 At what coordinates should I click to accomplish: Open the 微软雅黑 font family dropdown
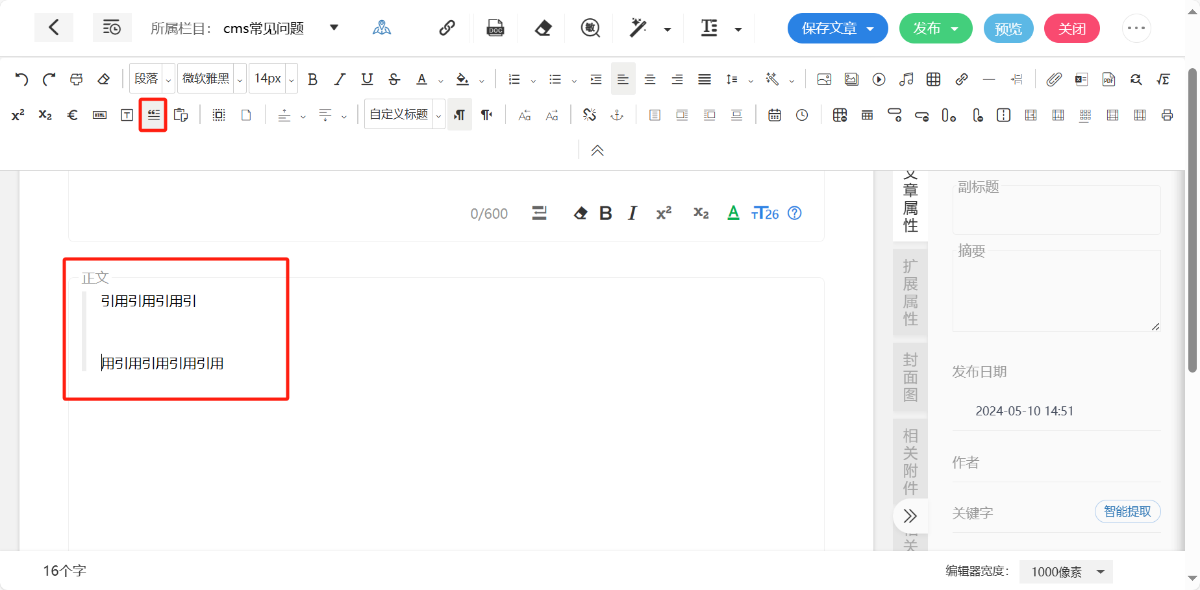[x=211, y=79]
